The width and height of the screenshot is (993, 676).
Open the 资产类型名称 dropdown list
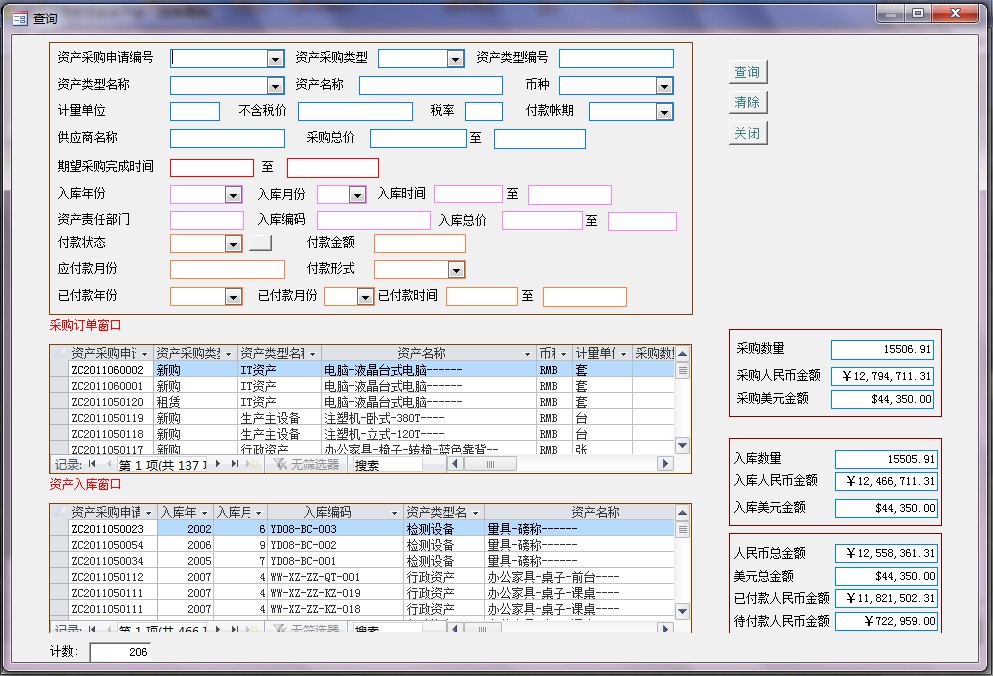[275, 86]
